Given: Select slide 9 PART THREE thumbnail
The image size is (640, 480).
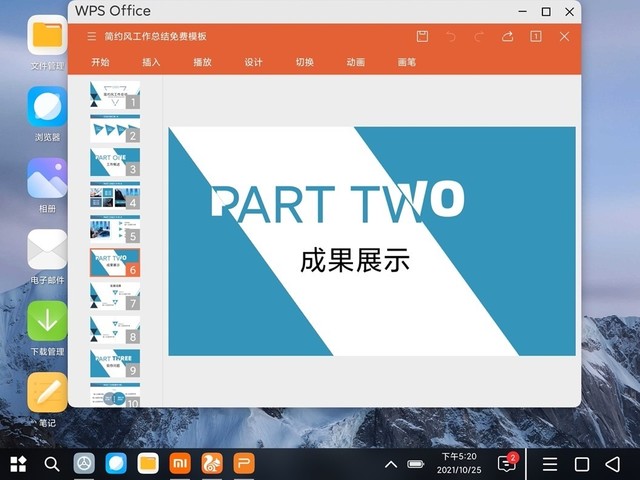Looking at the screenshot, I should (x=114, y=362).
